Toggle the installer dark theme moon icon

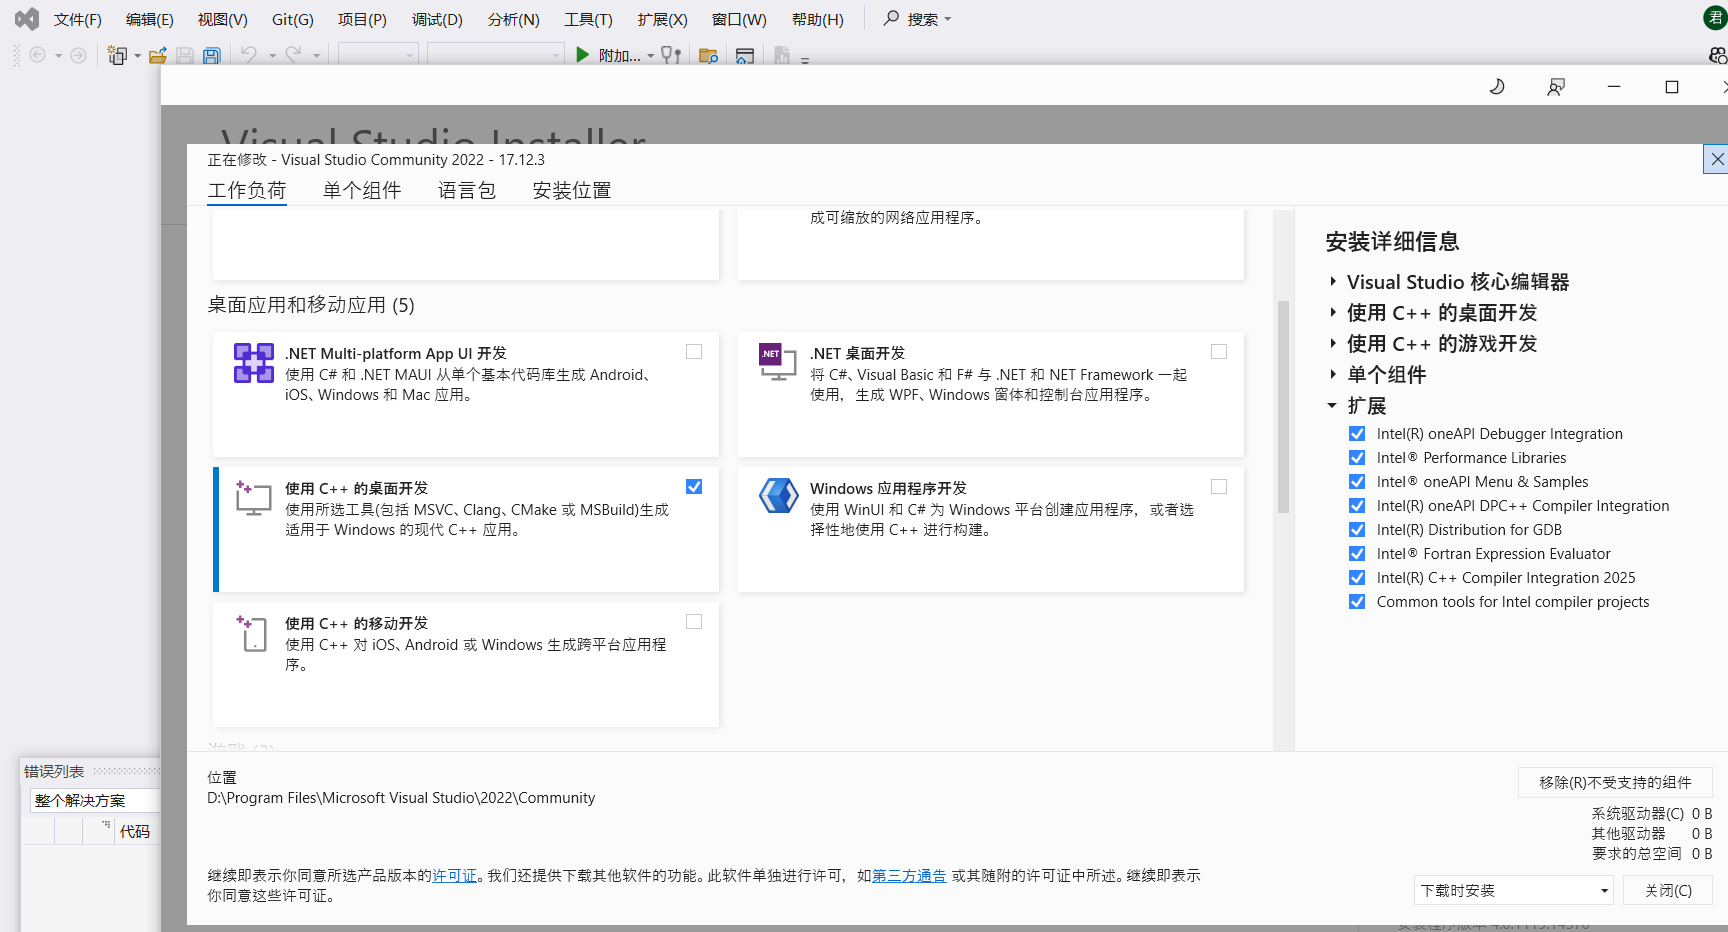tap(1497, 87)
